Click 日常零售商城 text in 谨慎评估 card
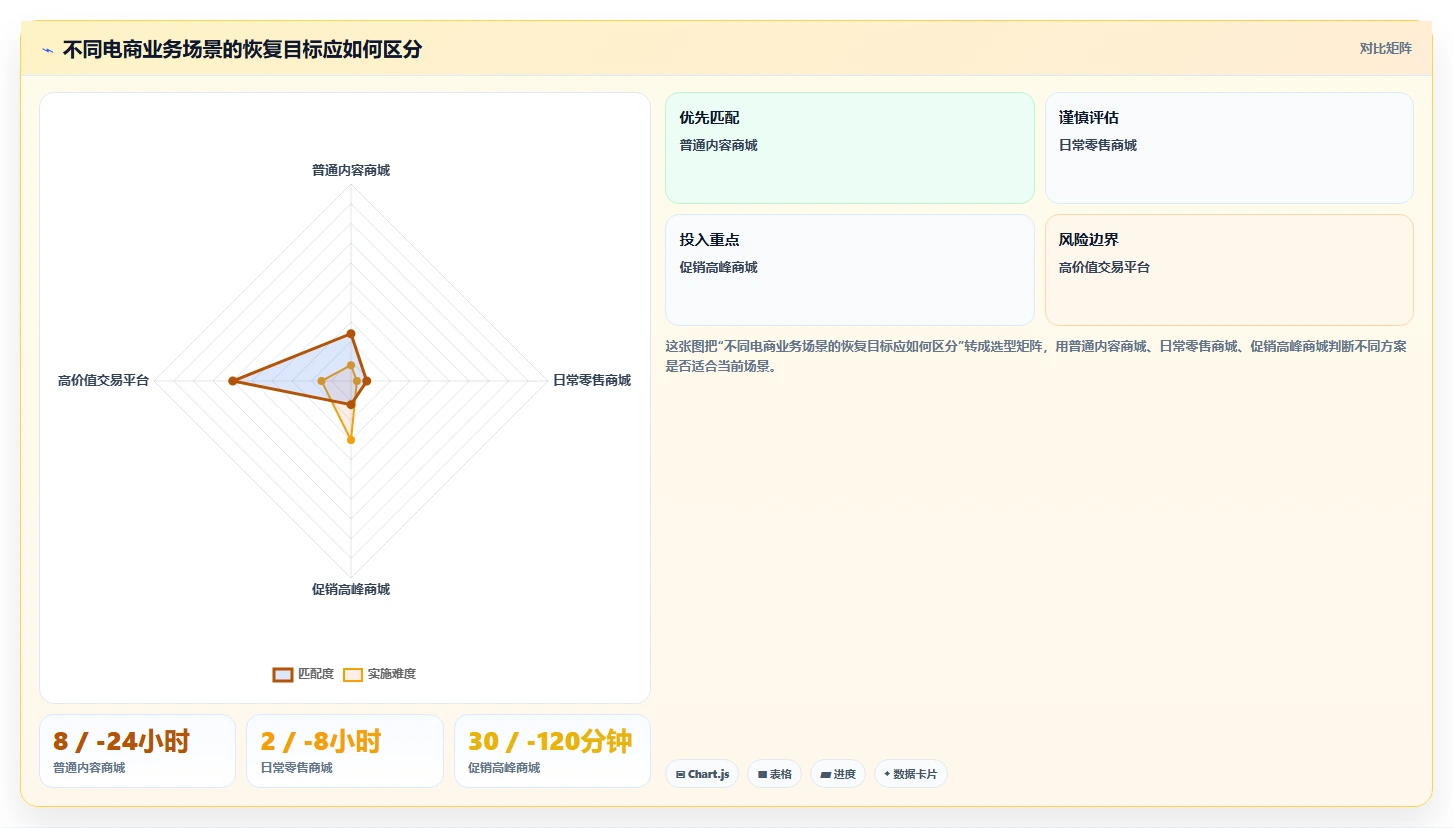Image resolution: width=1453 pixels, height=828 pixels. click(1098, 145)
